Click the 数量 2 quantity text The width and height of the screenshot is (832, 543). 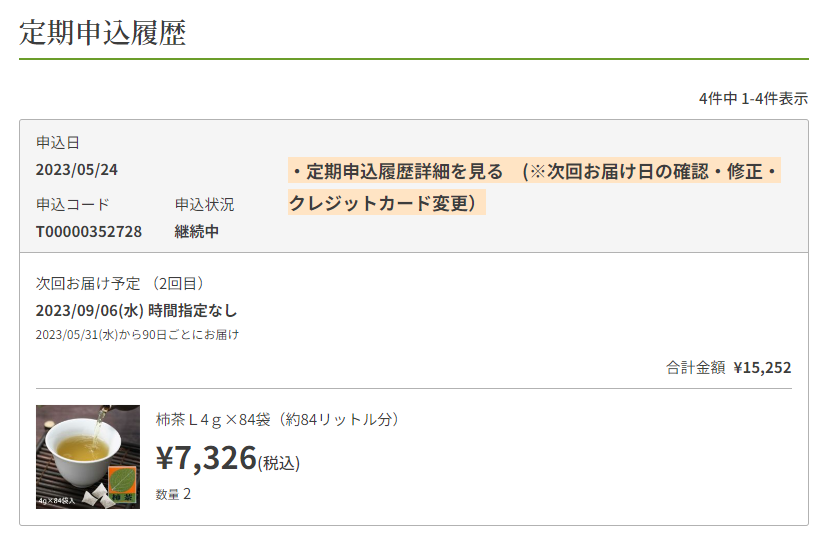pos(173,494)
